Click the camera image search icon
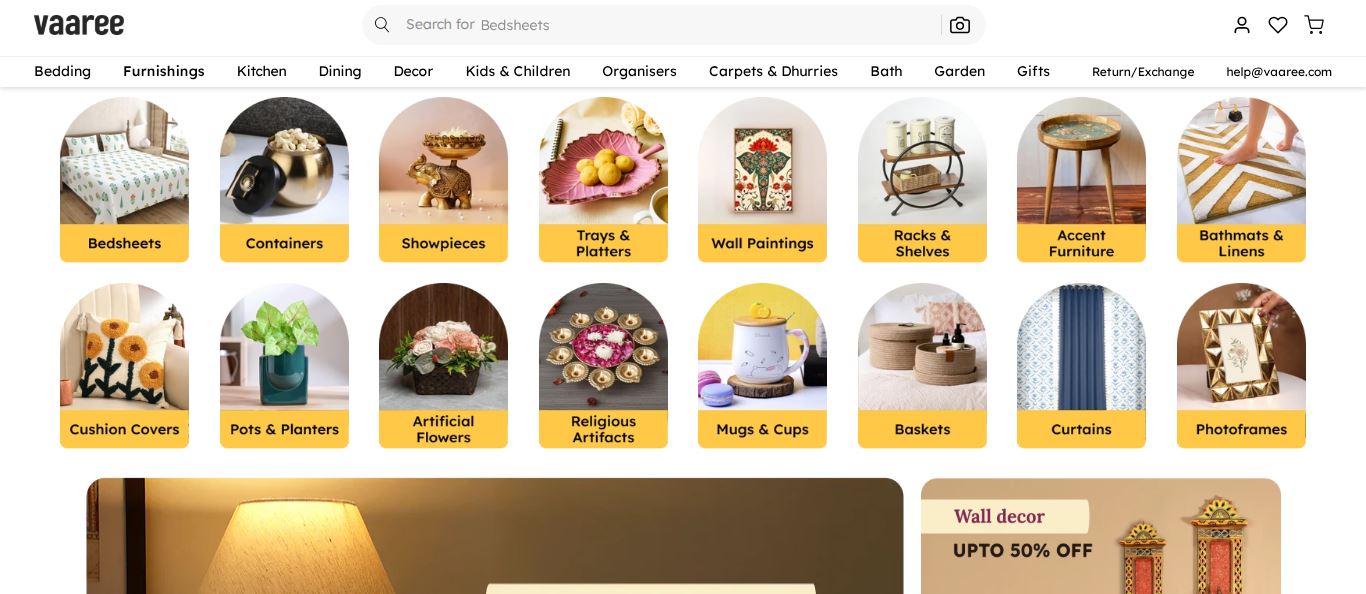 pyautogui.click(x=960, y=25)
